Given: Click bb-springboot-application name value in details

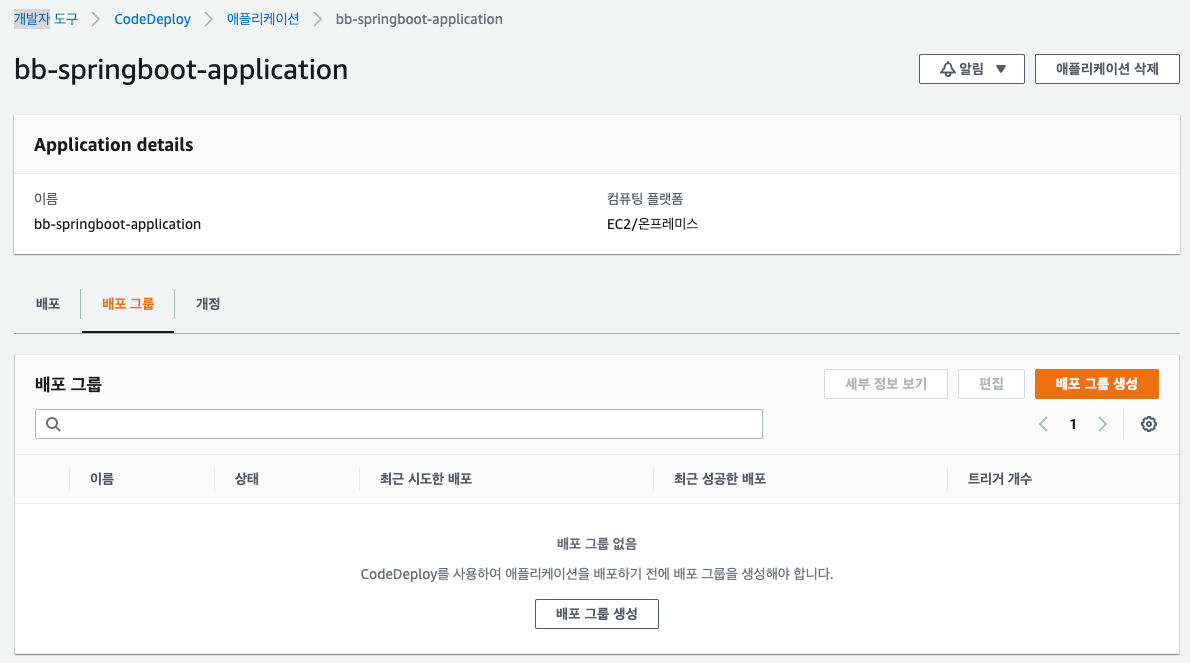Looking at the screenshot, I should 118,224.
